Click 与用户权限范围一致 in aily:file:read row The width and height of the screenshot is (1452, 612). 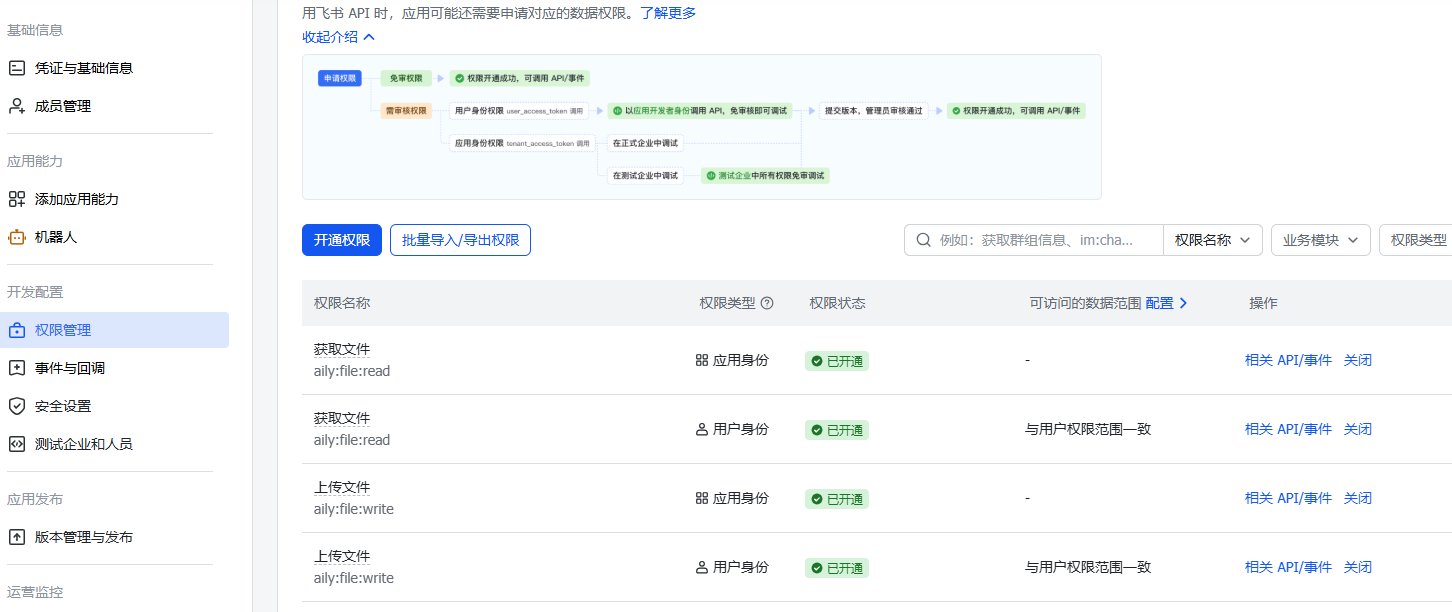coord(1088,429)
